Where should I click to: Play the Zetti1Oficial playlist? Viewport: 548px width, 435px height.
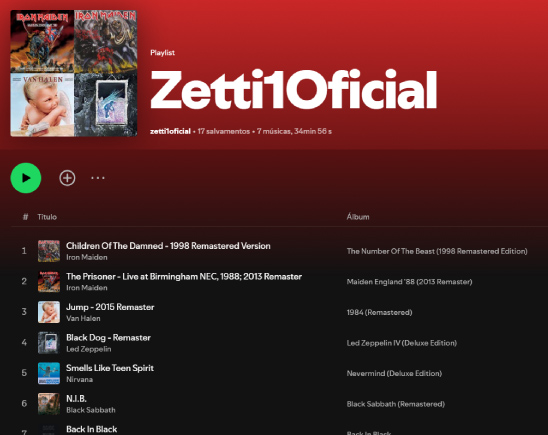click(x=26, y=178)
